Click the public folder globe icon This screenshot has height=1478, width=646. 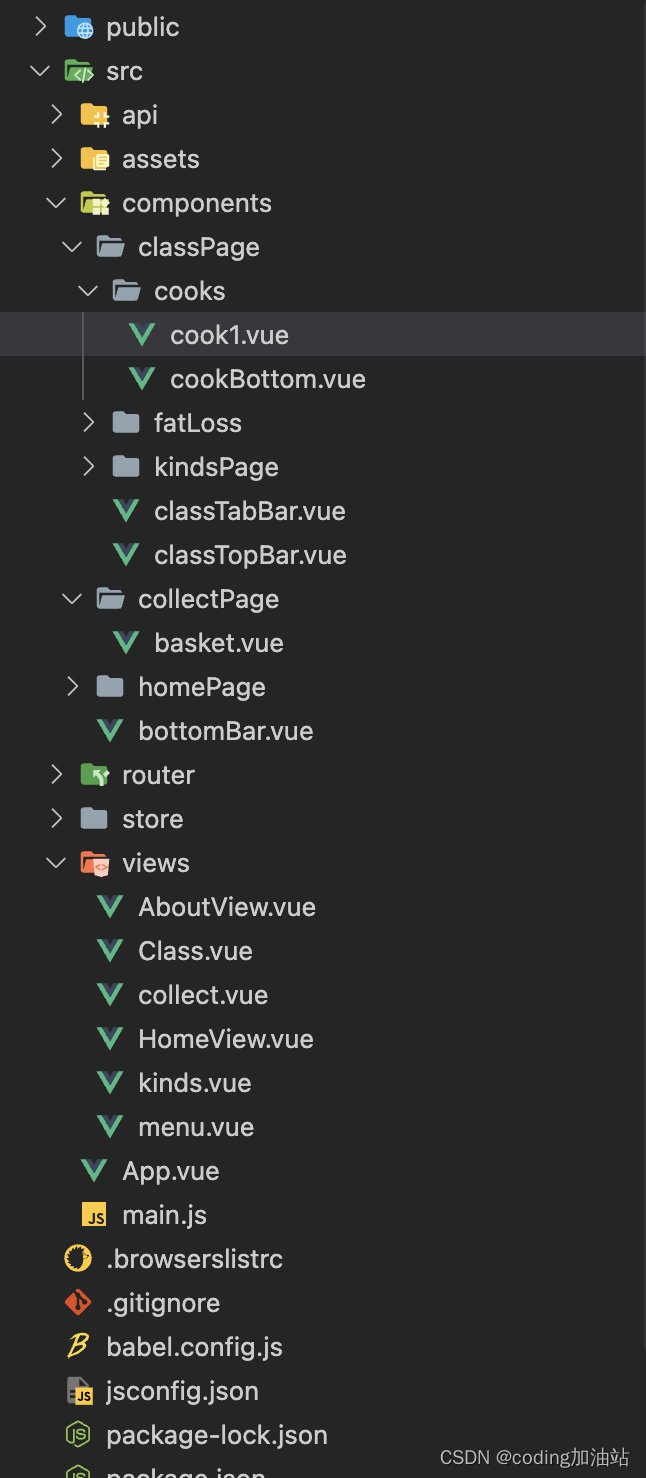click(78, 27)
